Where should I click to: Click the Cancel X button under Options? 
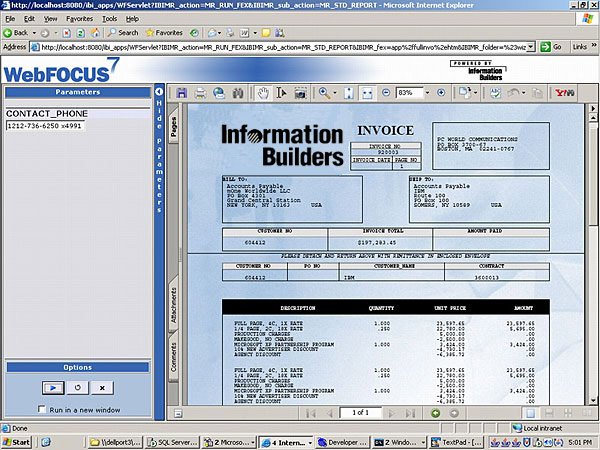(x=102, y=388)
